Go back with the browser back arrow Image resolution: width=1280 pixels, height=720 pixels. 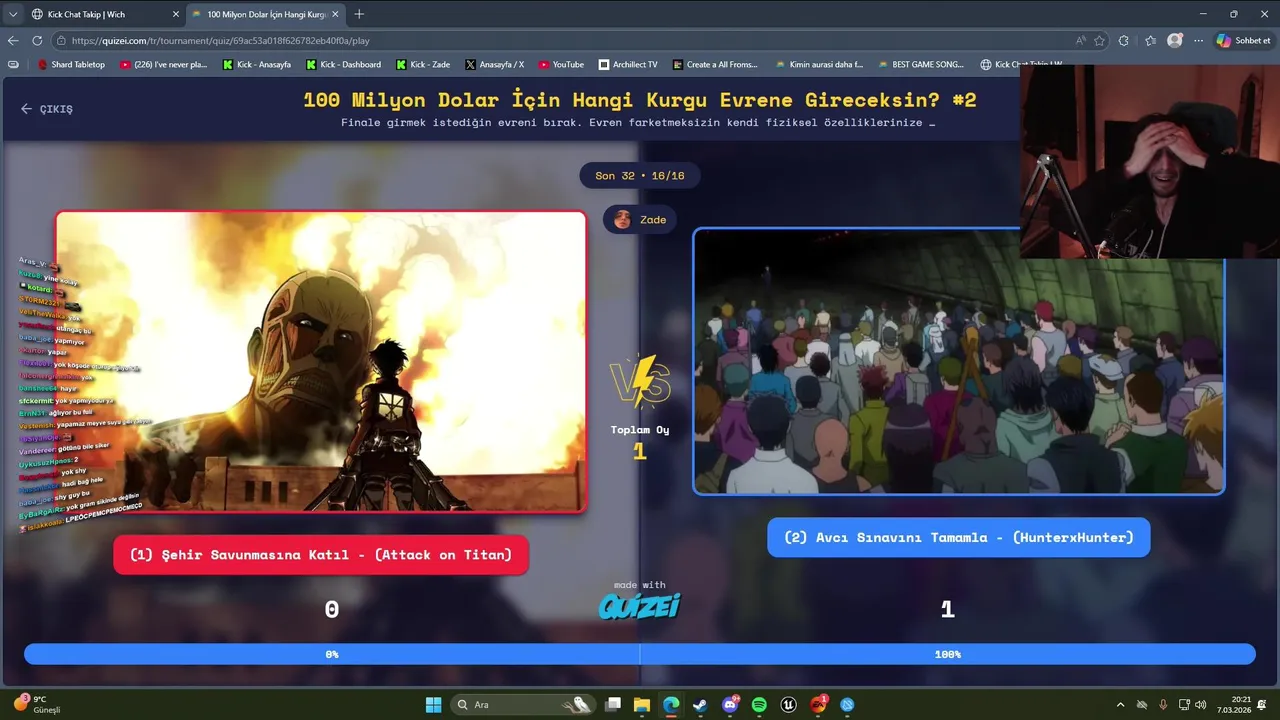pyautogui.click(x=13, y=41)
